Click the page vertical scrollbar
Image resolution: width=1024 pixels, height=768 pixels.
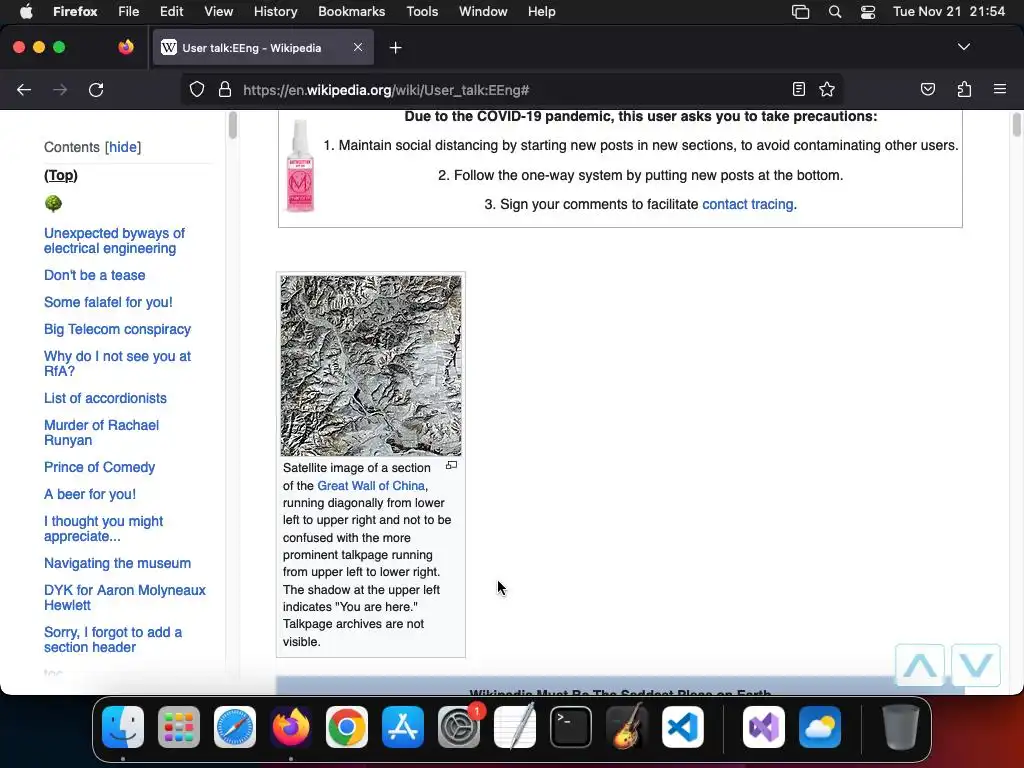point(1016,125)
